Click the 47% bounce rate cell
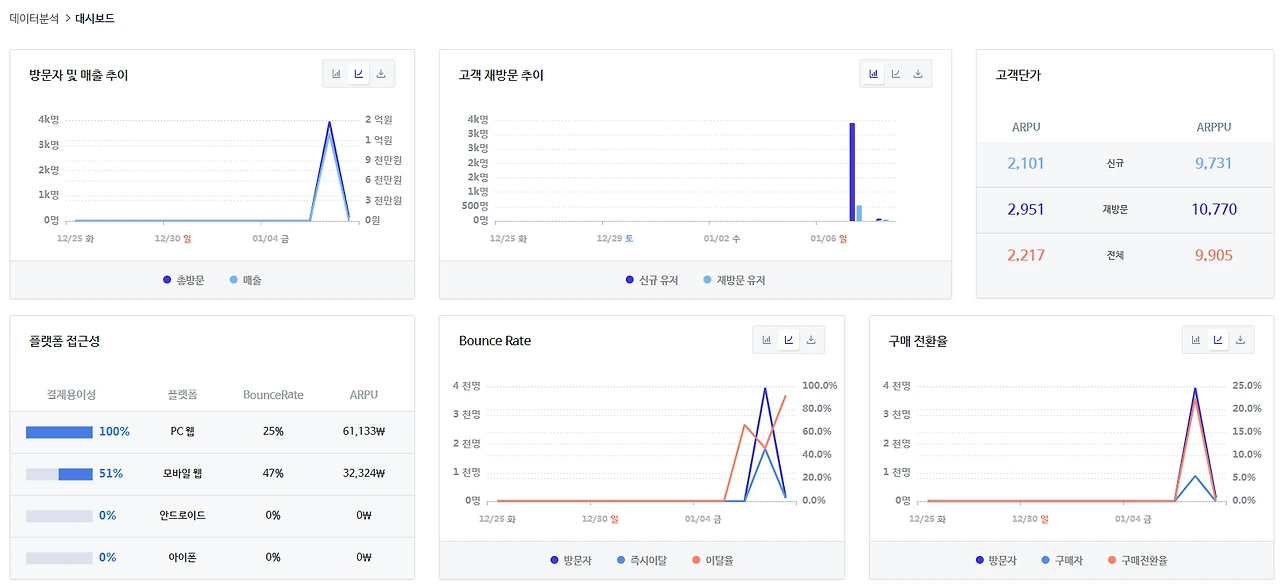The image size is (1280, 586). click(273, 474)
